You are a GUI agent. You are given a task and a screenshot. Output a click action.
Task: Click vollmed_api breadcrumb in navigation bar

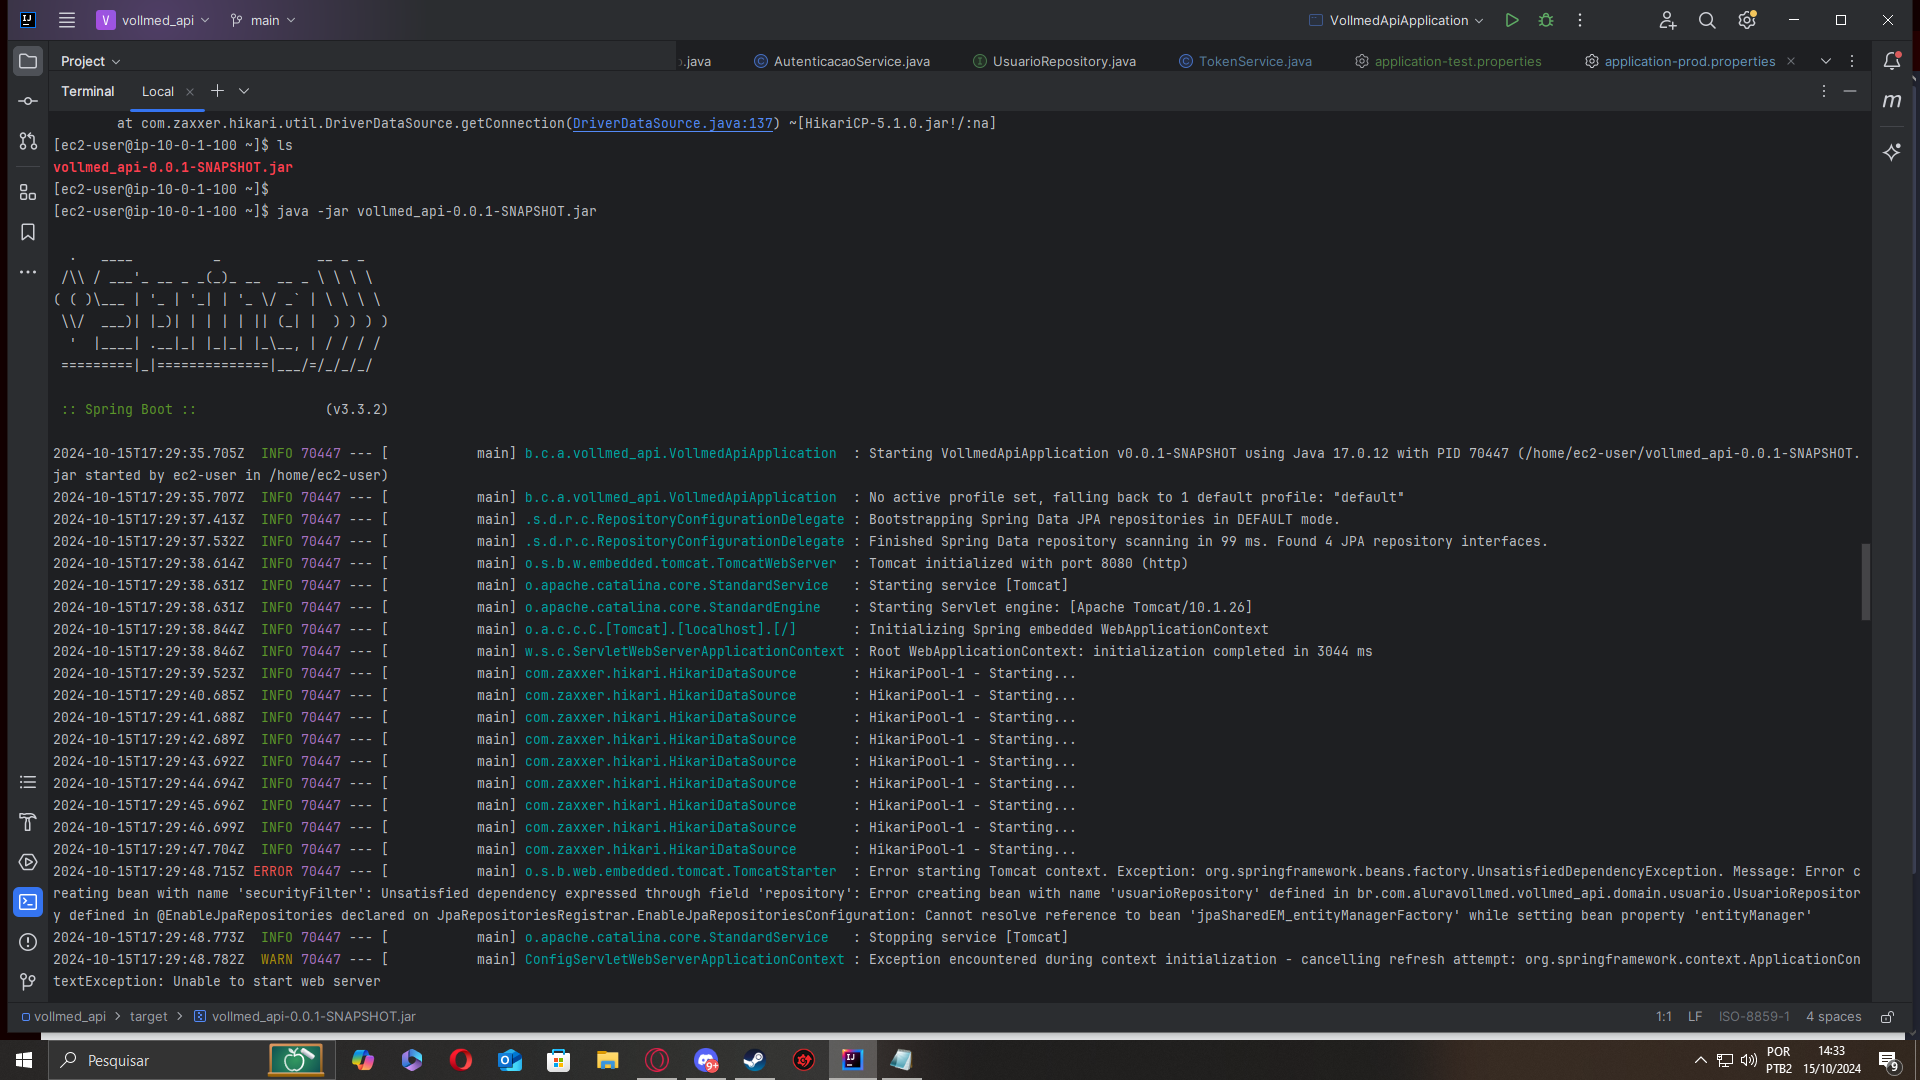pyautogui.click(x=63, y=1017)
